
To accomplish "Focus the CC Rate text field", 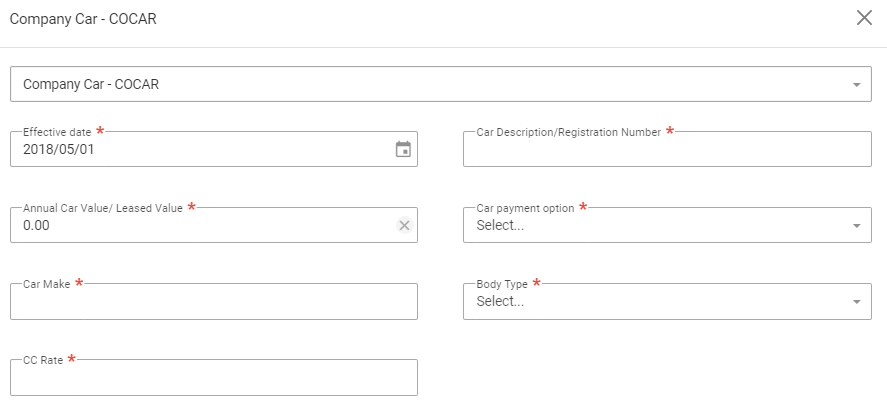I will 213,379.
